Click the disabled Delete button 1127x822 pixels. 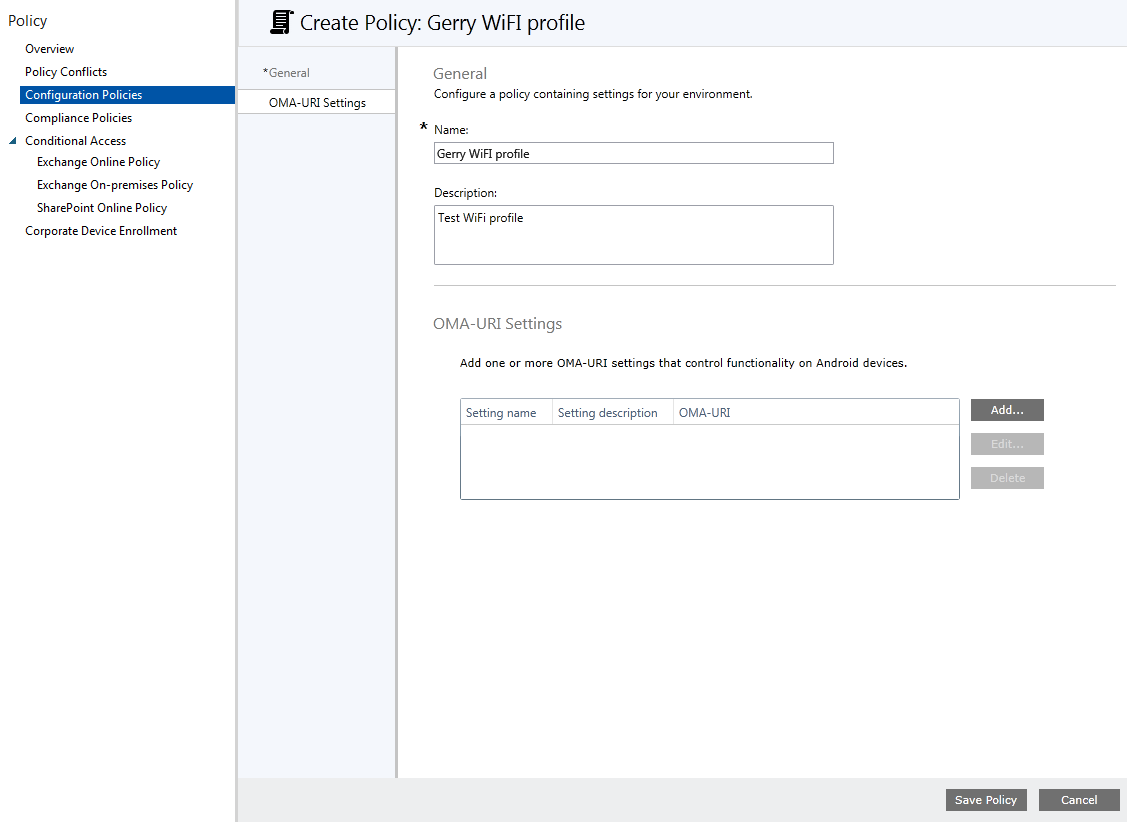pos(1006,478)
